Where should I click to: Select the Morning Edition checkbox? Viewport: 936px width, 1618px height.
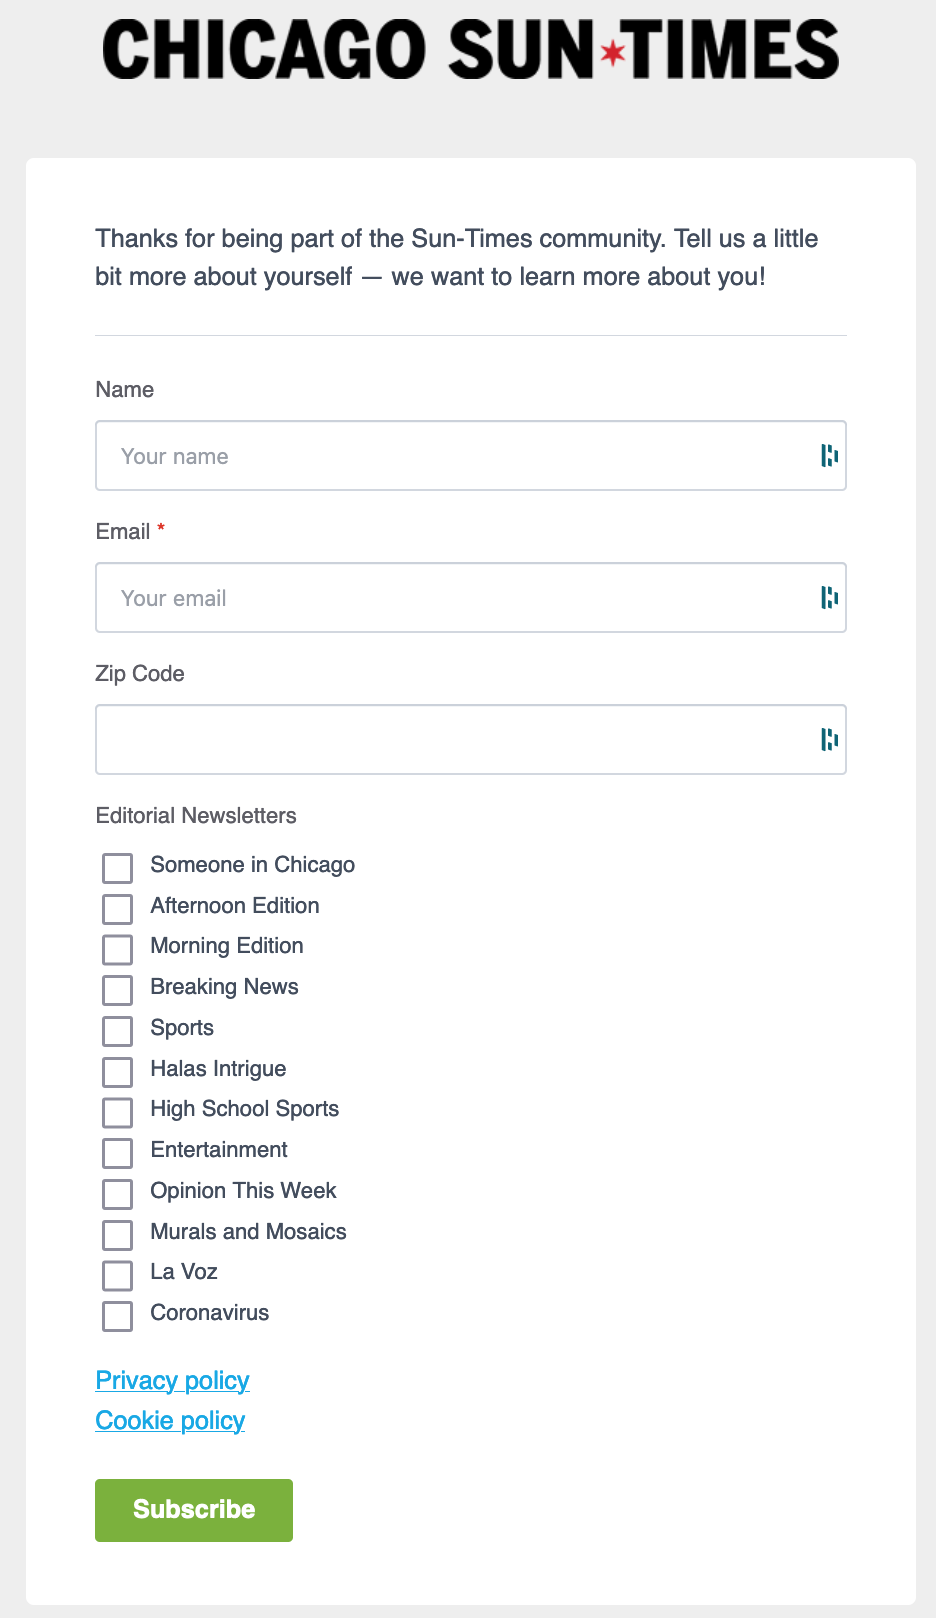(x=118, y=949)
